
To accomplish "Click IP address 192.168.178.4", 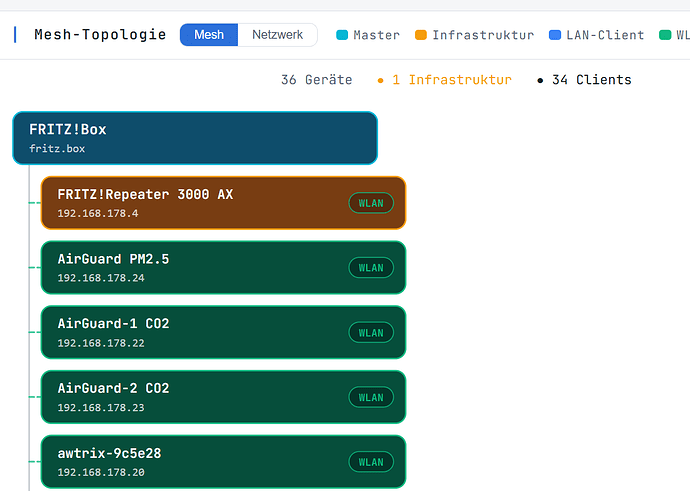I will [x=98, y=213].
